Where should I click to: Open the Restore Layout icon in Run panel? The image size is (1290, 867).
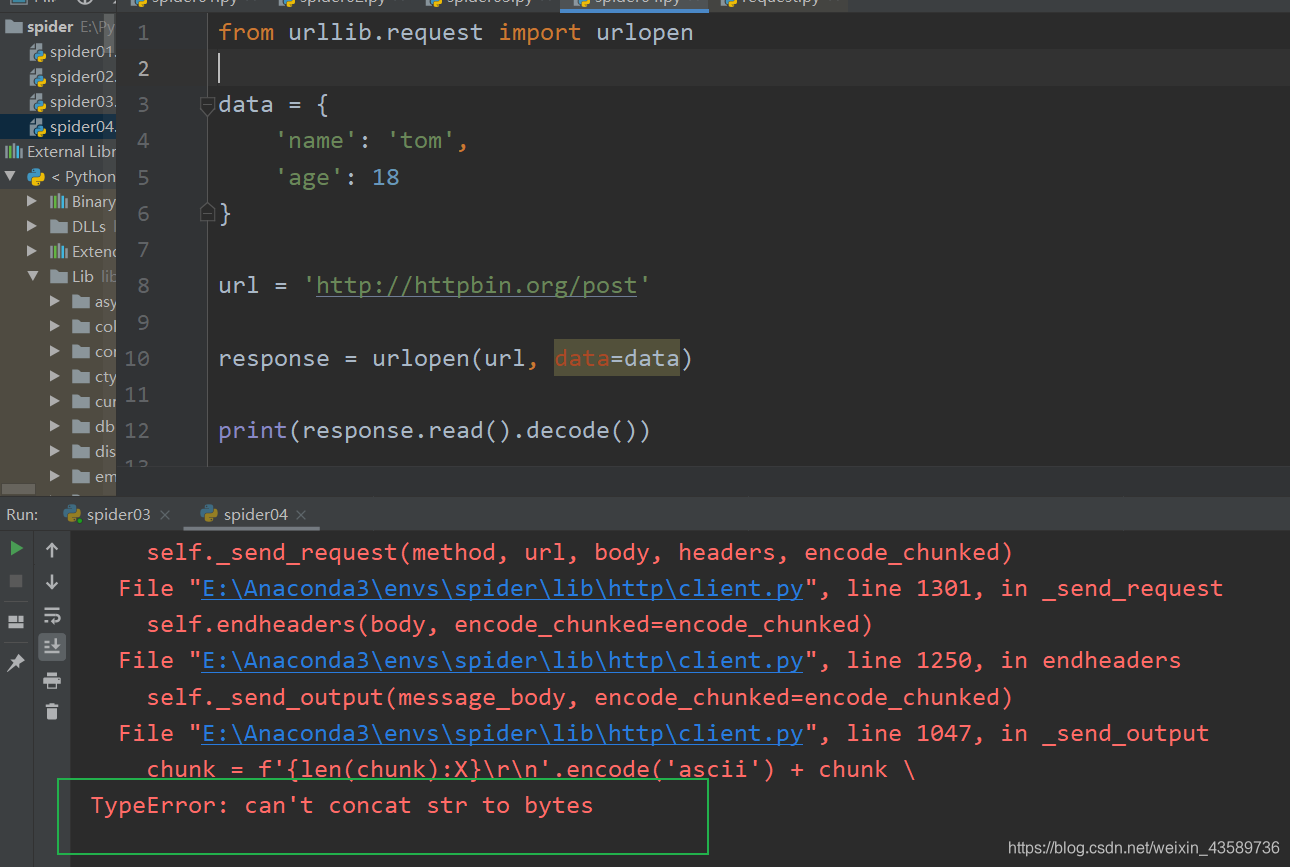pos(16,621)
